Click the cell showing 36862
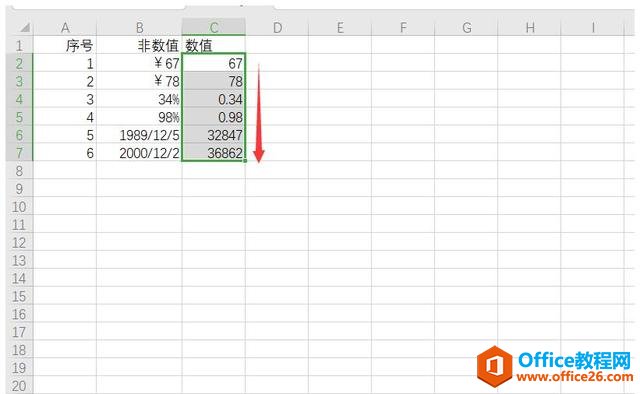Screen dimensions: 640x394 point(213,152)
